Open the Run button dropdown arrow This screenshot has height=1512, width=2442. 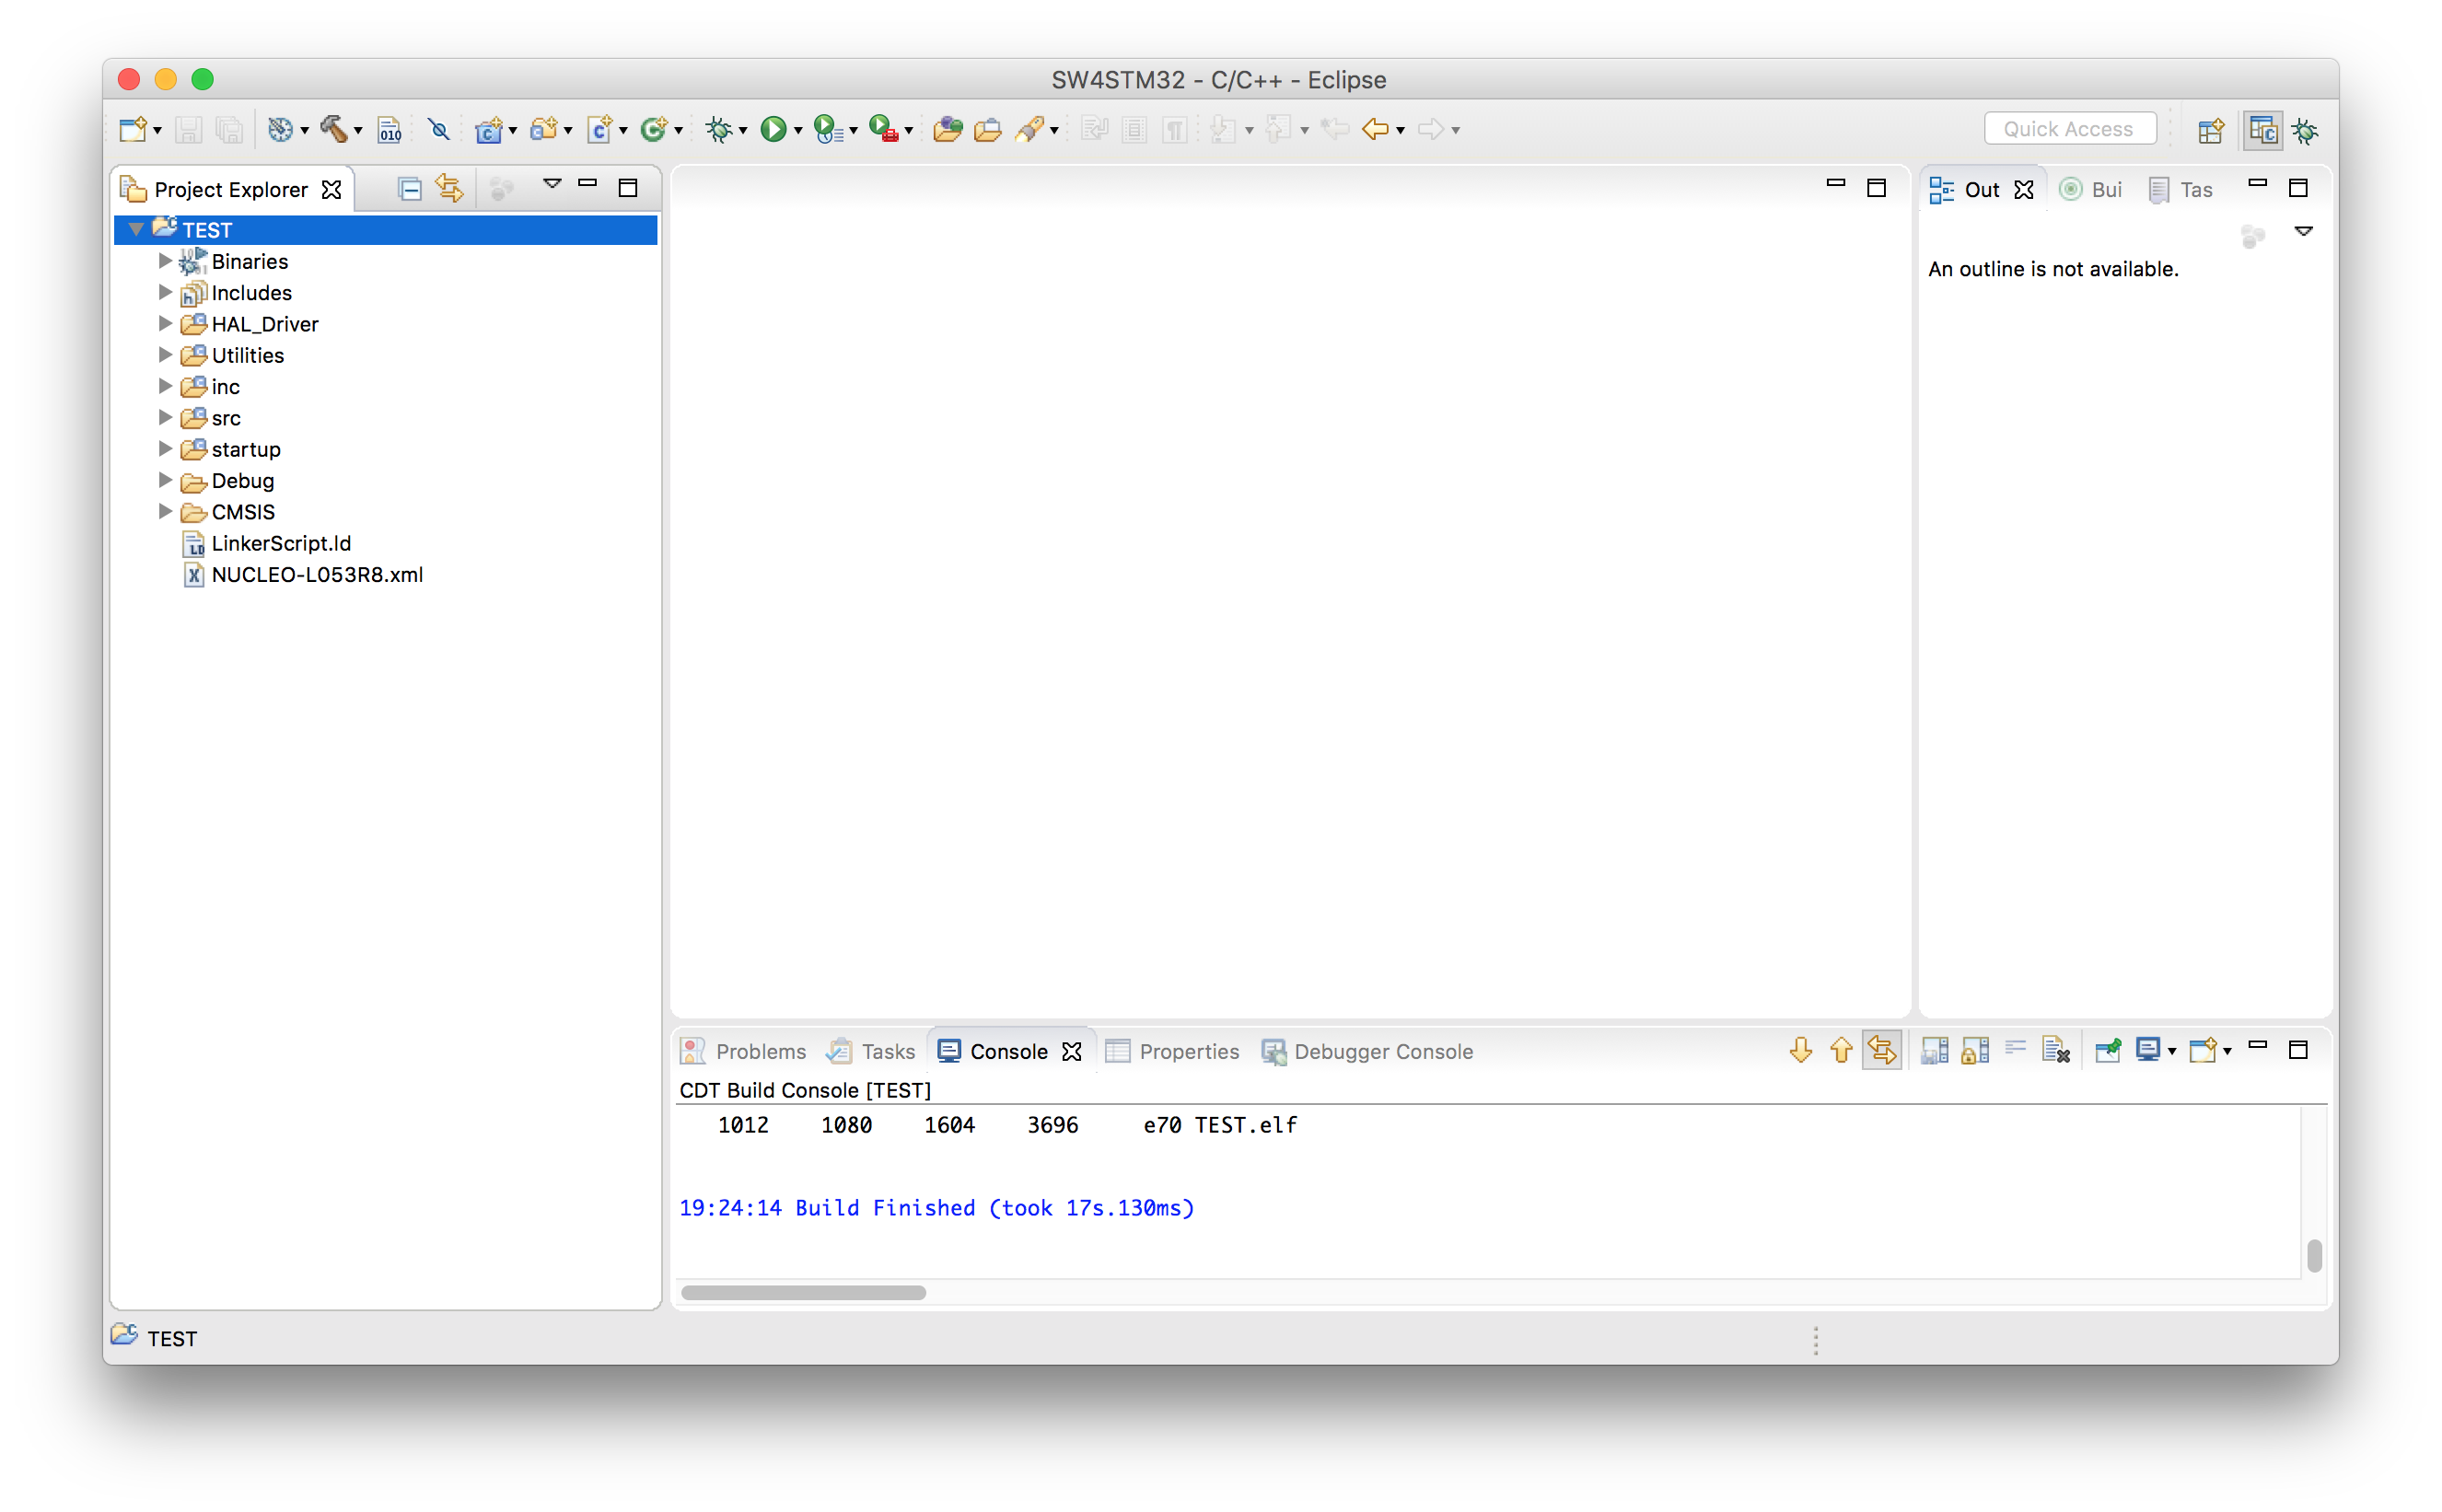point(798,131)
